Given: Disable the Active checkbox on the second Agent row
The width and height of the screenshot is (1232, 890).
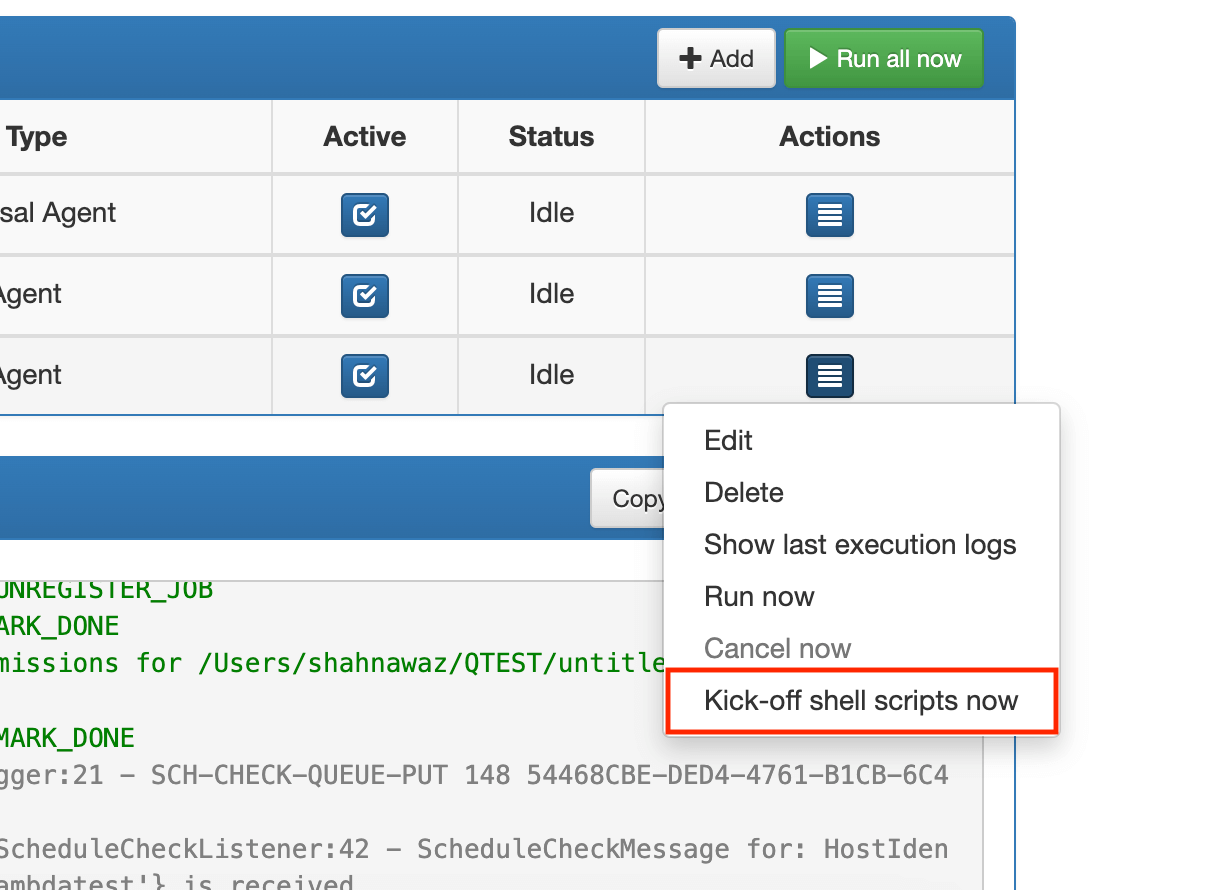Looking at the screenshot, I should pos(364,296).
